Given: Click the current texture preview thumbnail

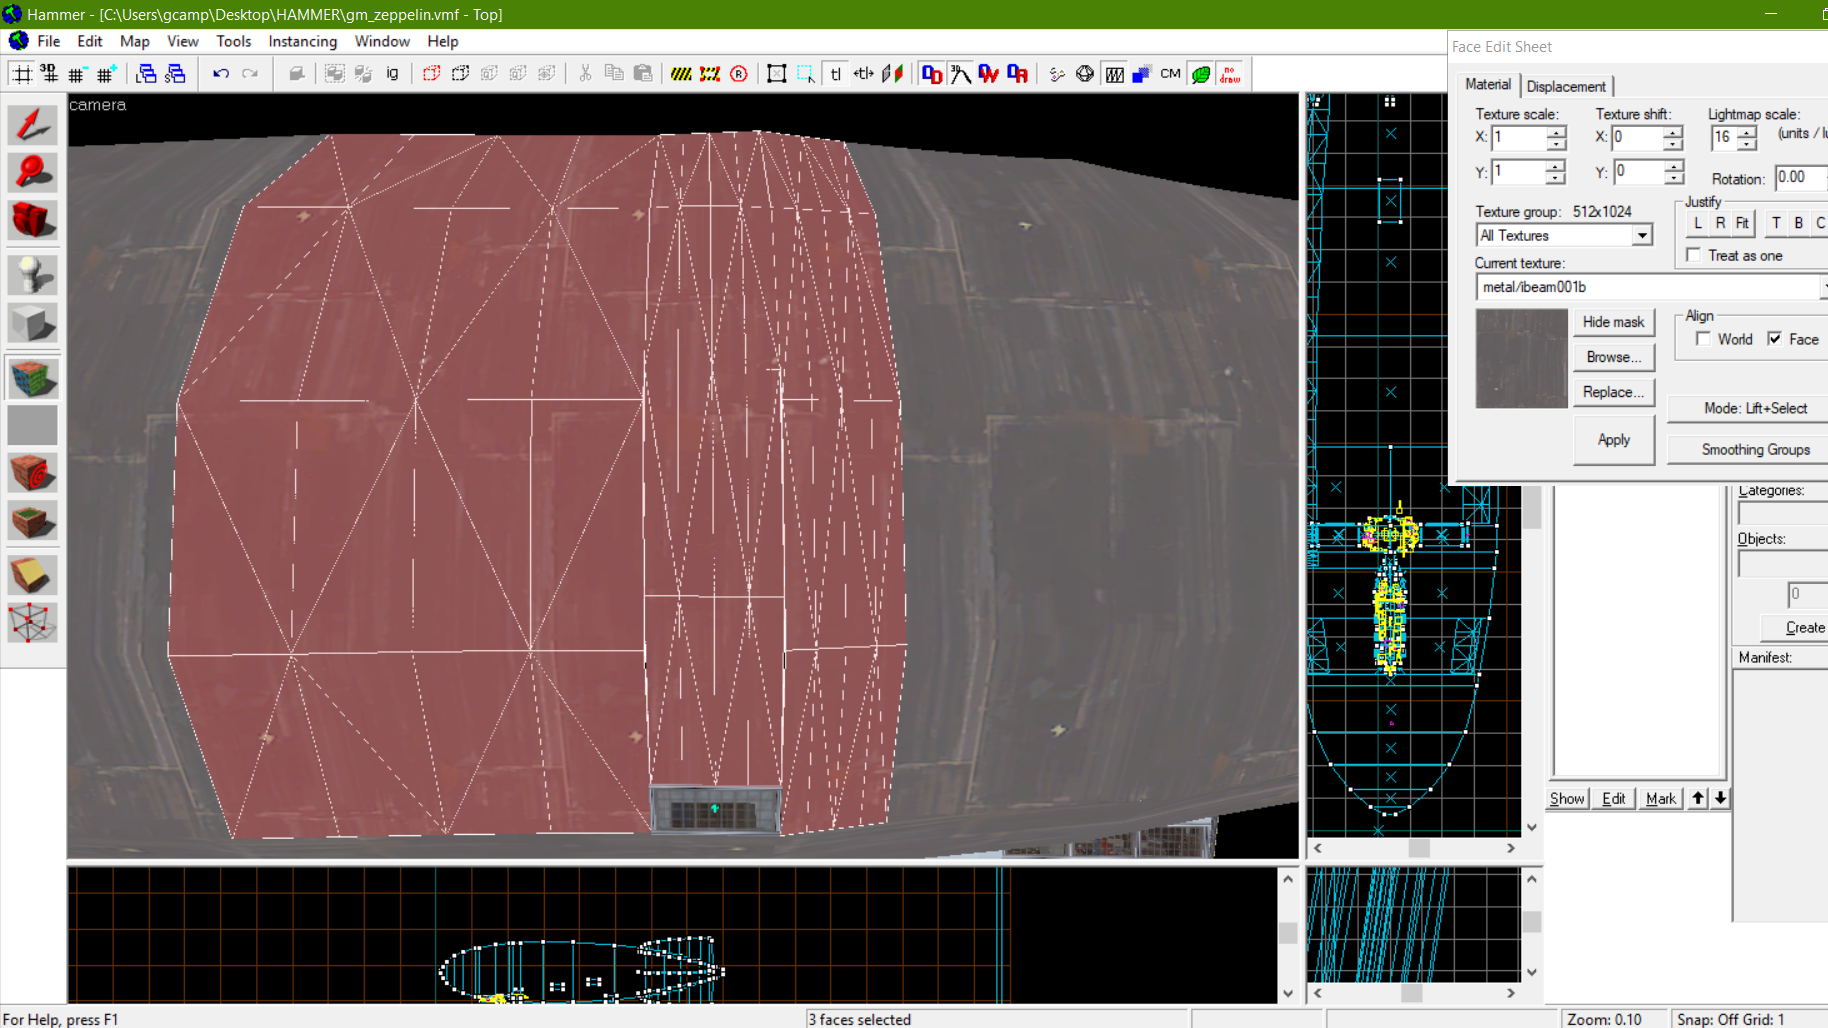Looking at the screenshot, I should coord(1521,358).
